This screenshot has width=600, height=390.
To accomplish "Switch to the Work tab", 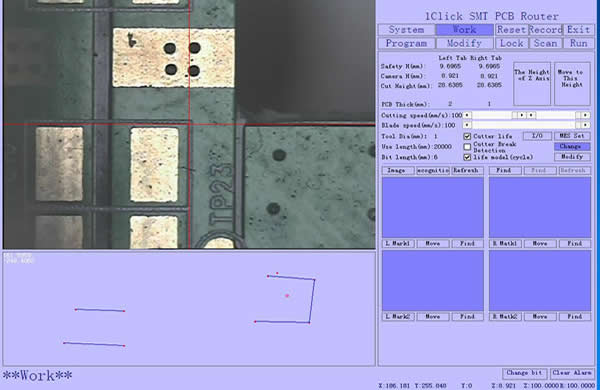I will (465, 30).
